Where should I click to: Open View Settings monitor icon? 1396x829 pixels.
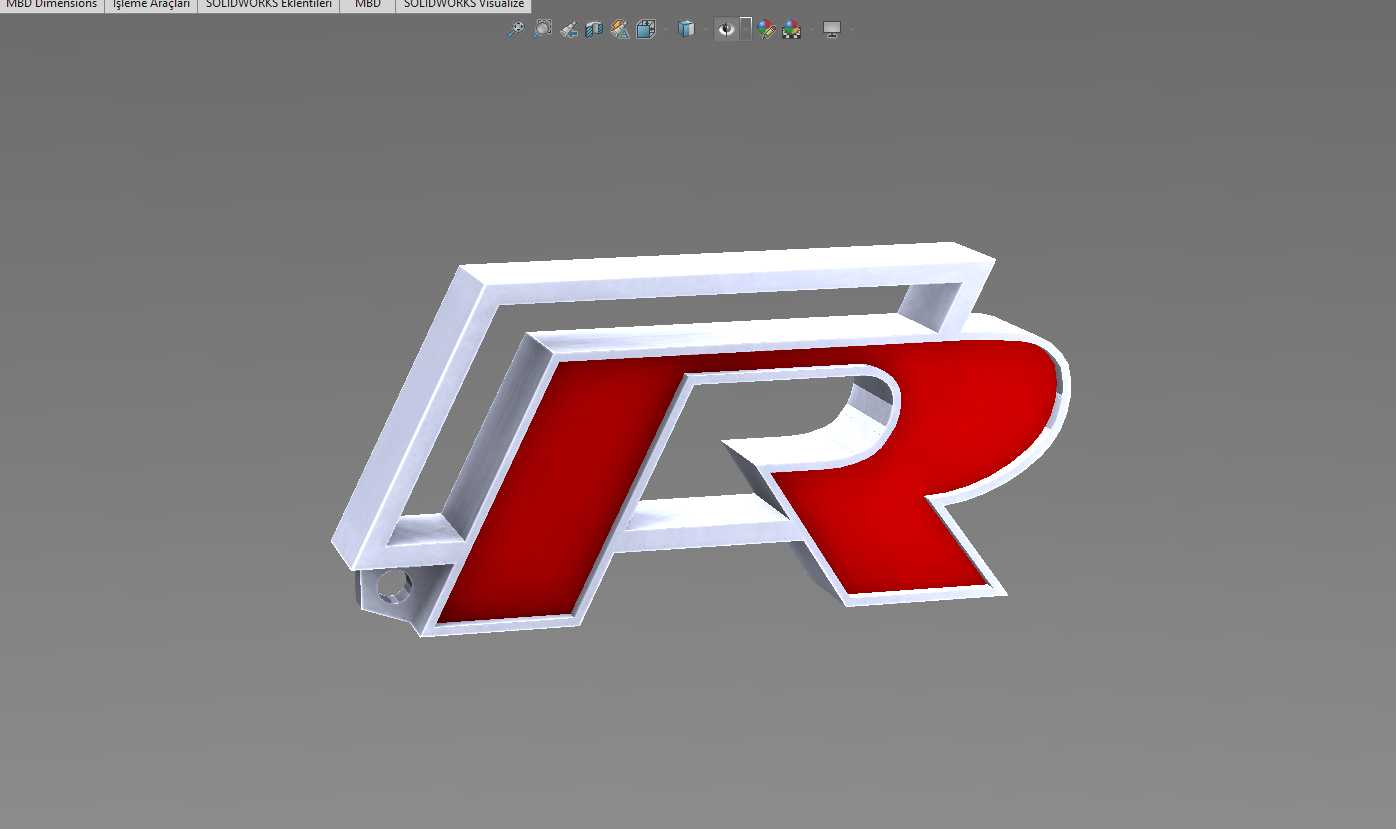tap(832, 29)
